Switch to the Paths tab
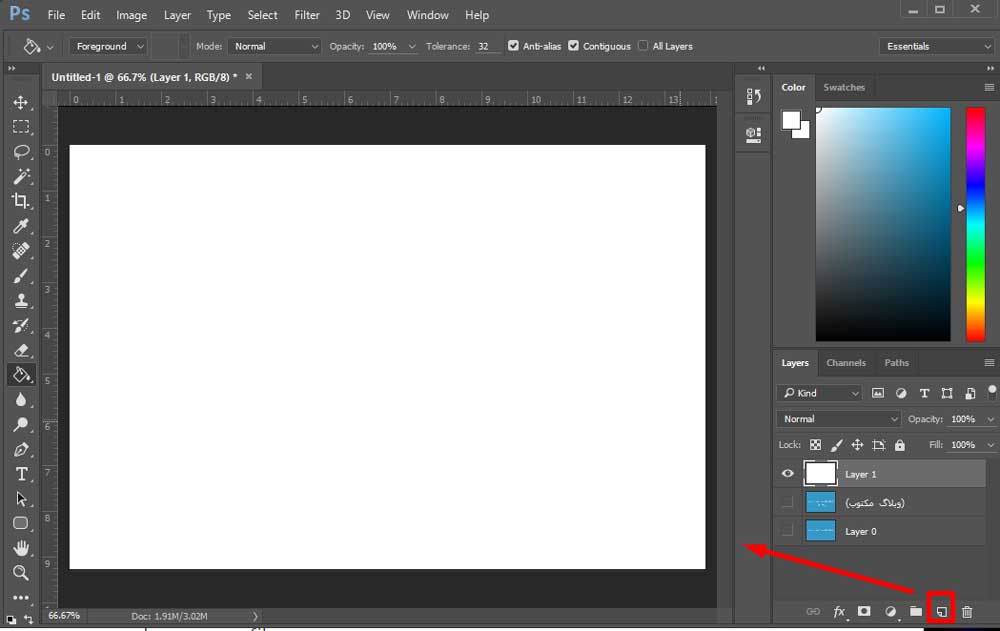Screen dimensions: 1000x631 click(896, 362)
